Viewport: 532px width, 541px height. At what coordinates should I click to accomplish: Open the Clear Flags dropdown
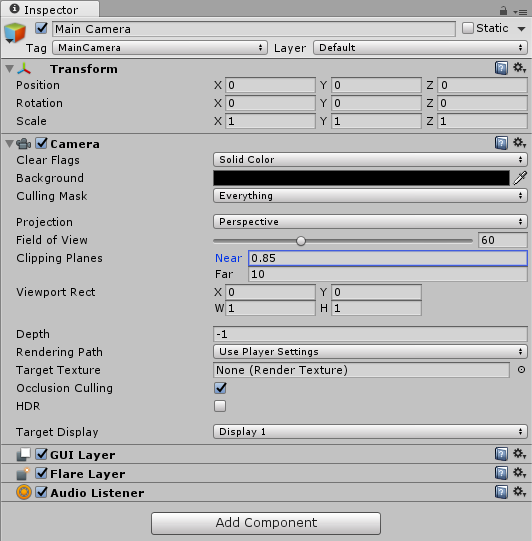(x=370, y=160)
